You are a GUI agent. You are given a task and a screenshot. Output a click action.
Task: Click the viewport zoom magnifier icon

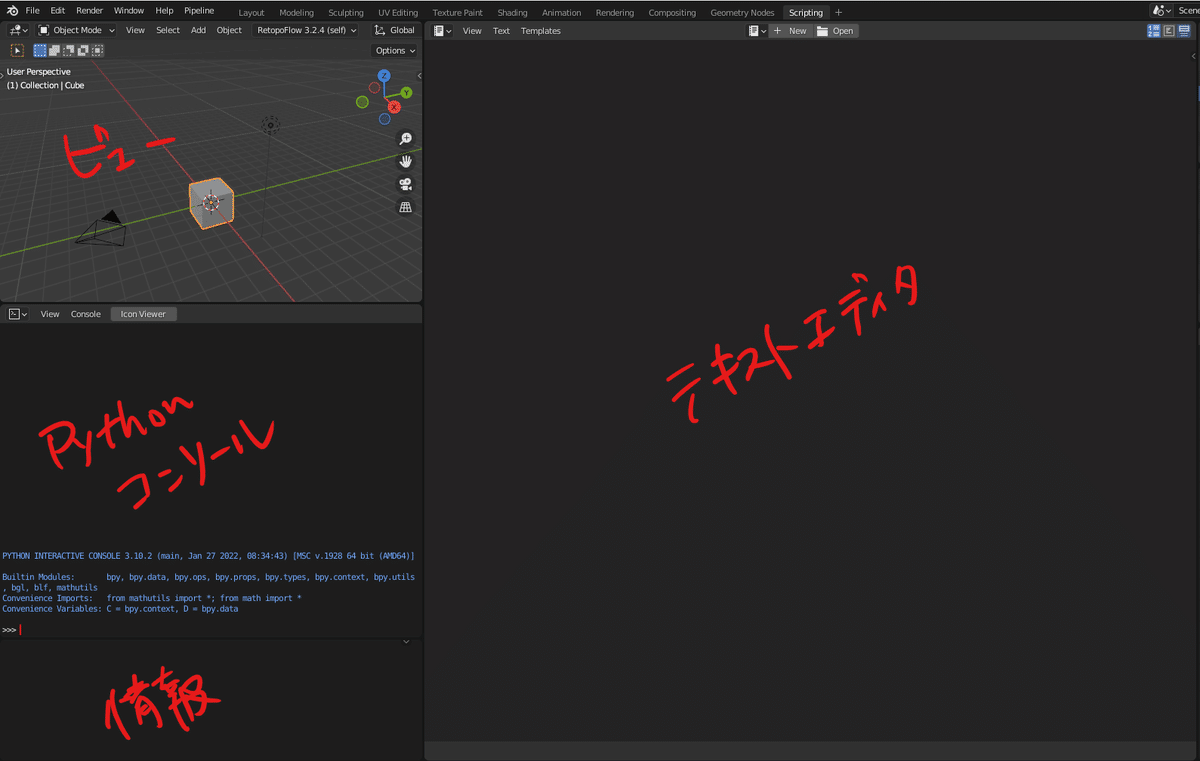tap(406, 139)
